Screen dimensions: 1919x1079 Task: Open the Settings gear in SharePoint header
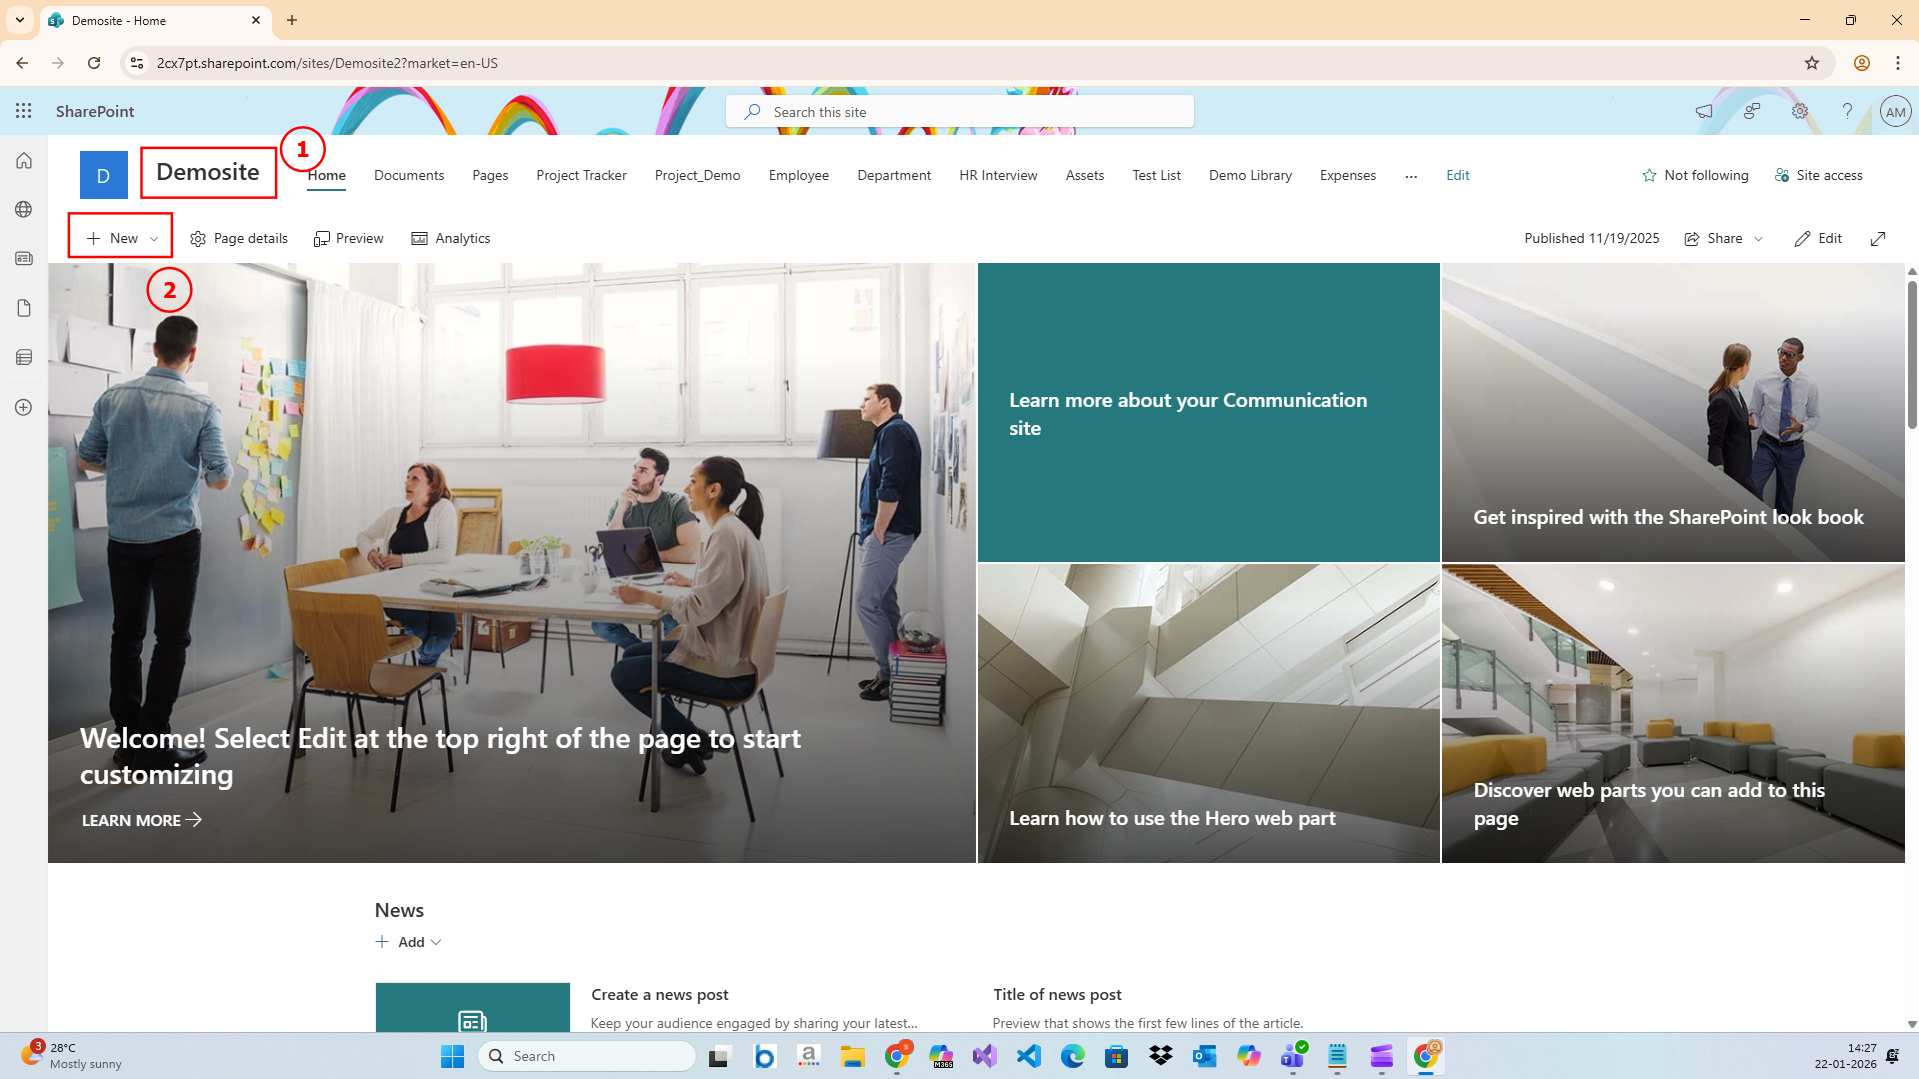pyautogui.click(x=1800, y=111)
